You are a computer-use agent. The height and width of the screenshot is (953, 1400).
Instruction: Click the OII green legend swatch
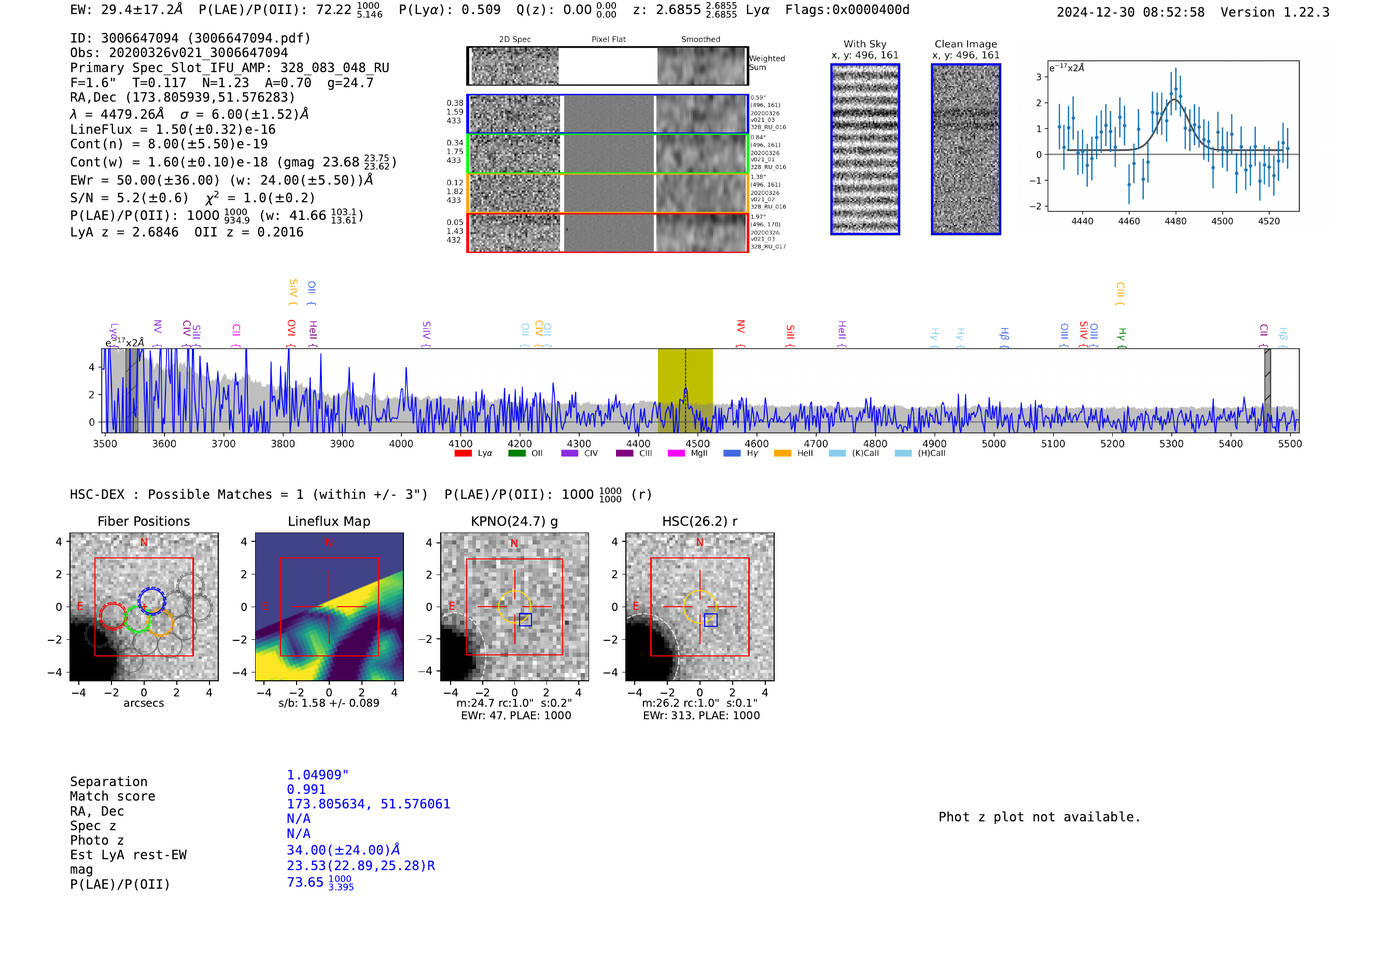pyautogui.click(x=516, y=453)
